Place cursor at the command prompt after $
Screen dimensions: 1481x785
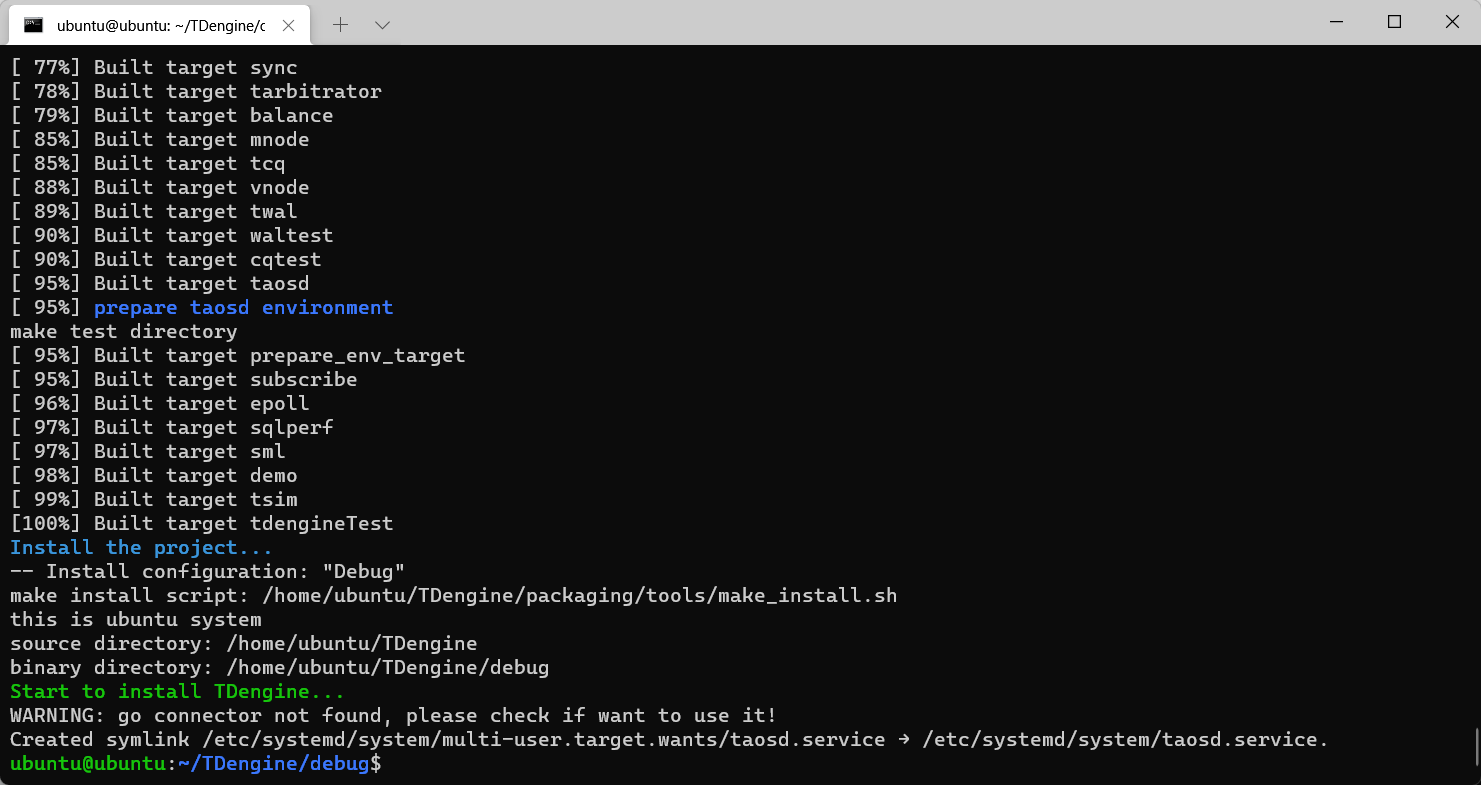pyautogui.click(x=388, y=764)
